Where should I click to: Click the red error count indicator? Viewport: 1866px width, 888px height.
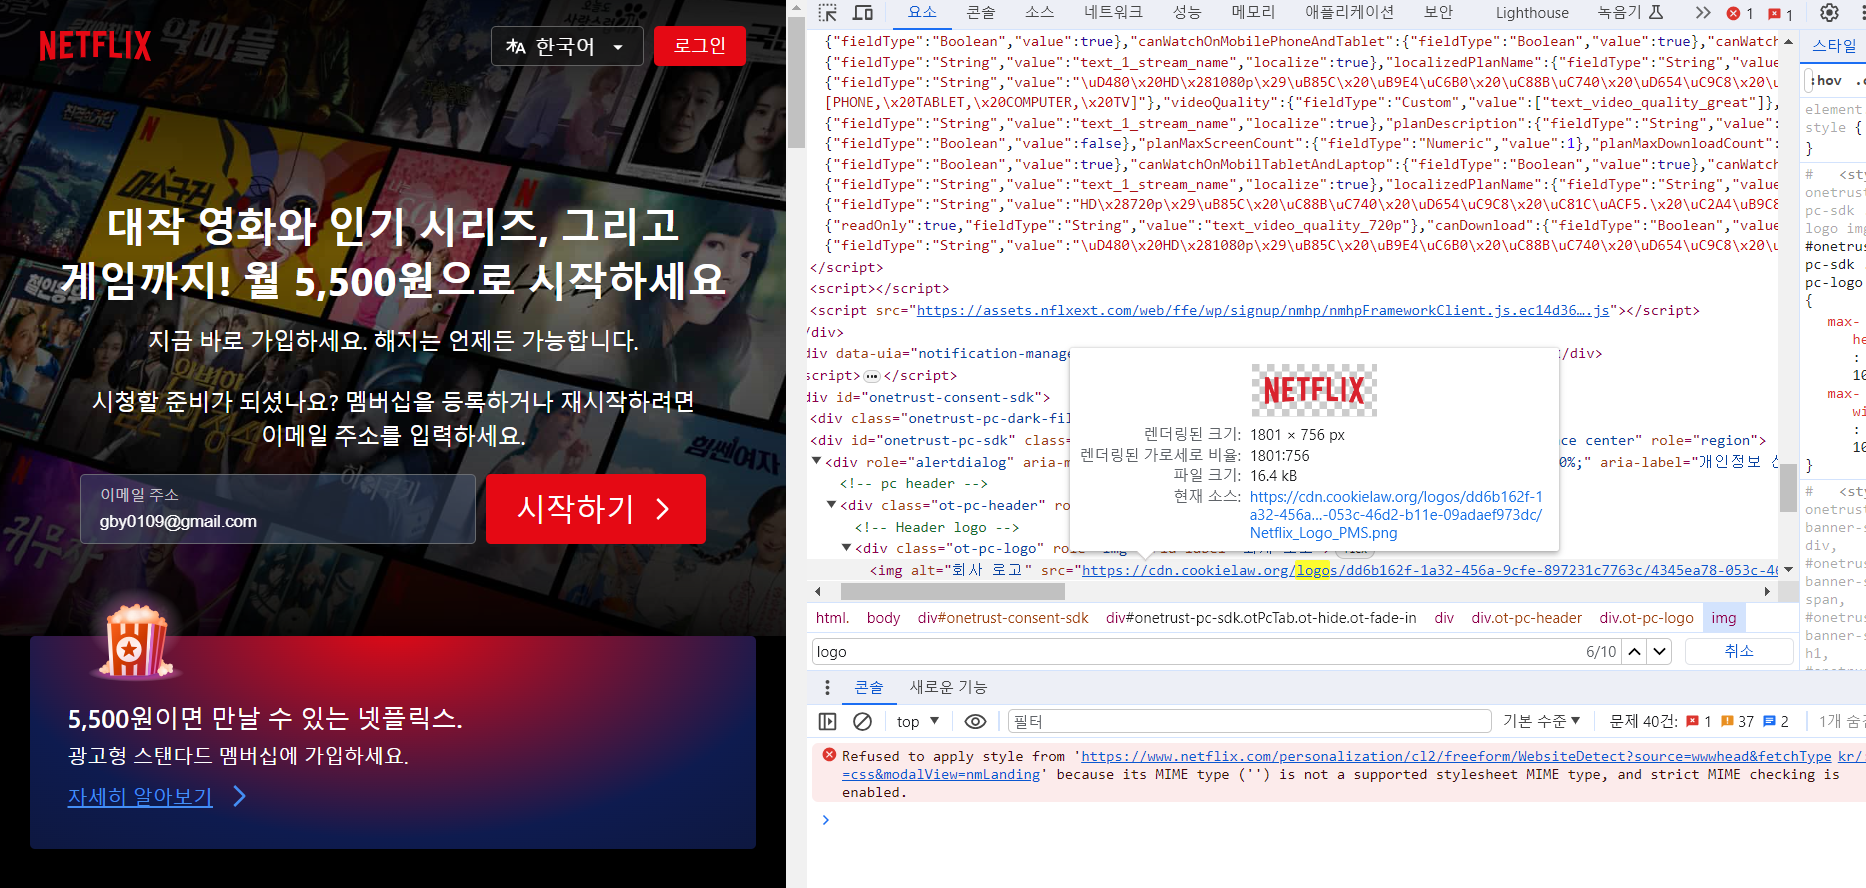(1740, 13)
